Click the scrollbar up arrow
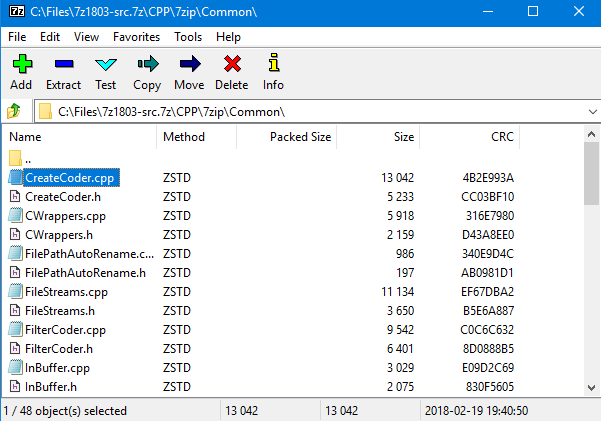This screenshot has width=601, height=421. [591, 134]
